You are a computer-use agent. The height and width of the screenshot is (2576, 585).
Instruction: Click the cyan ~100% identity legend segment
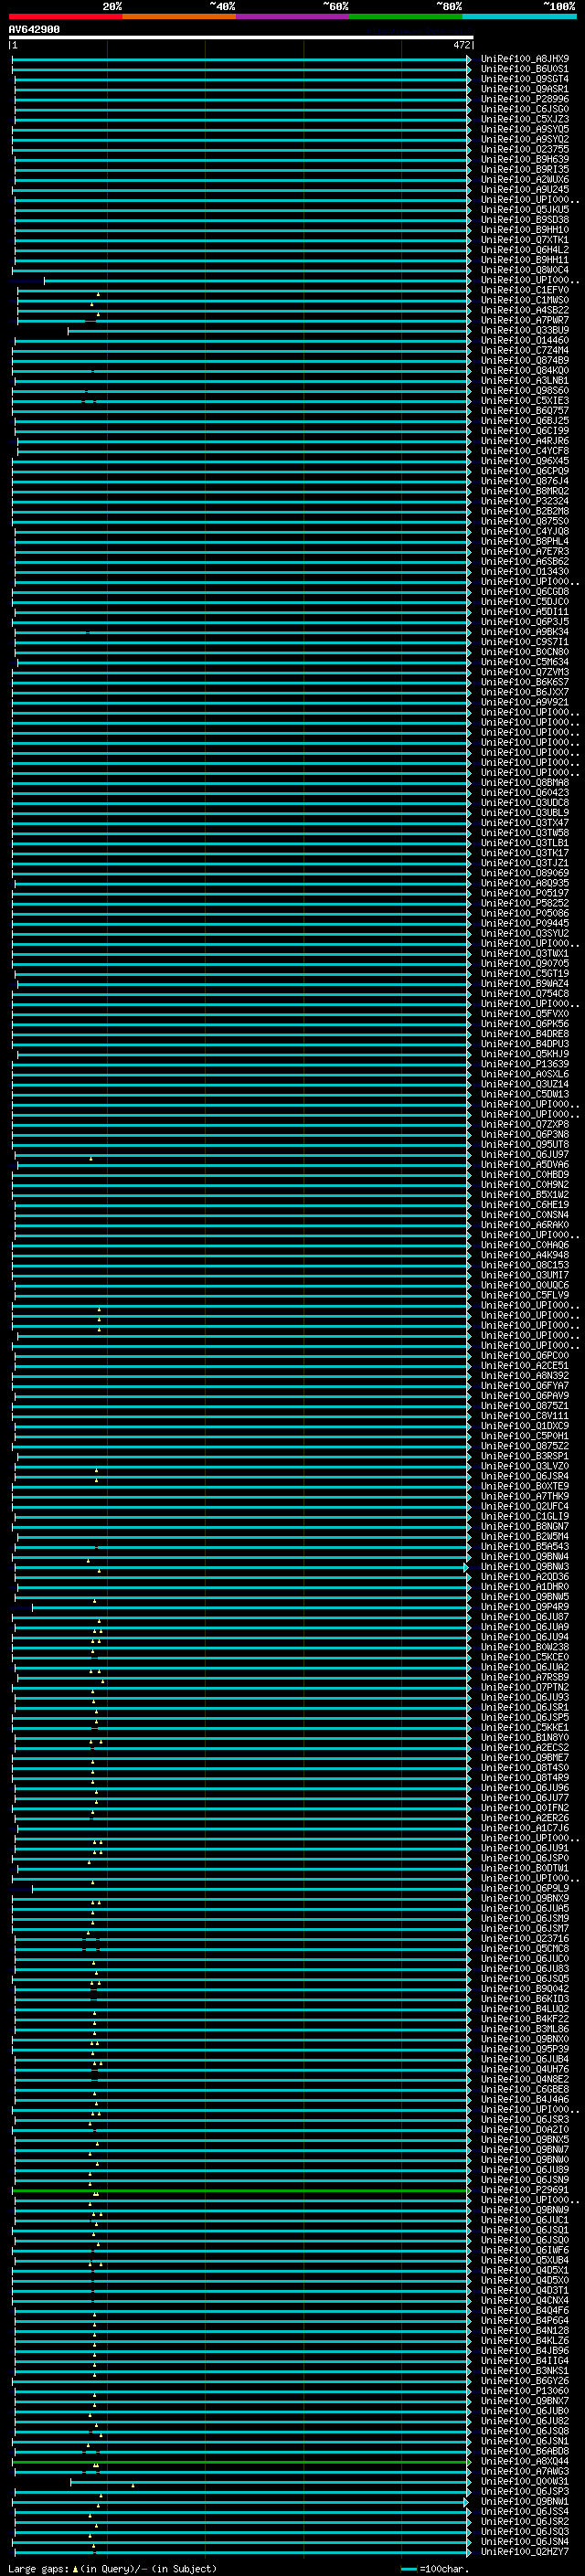pyautogui.click(x=519, y=16)
